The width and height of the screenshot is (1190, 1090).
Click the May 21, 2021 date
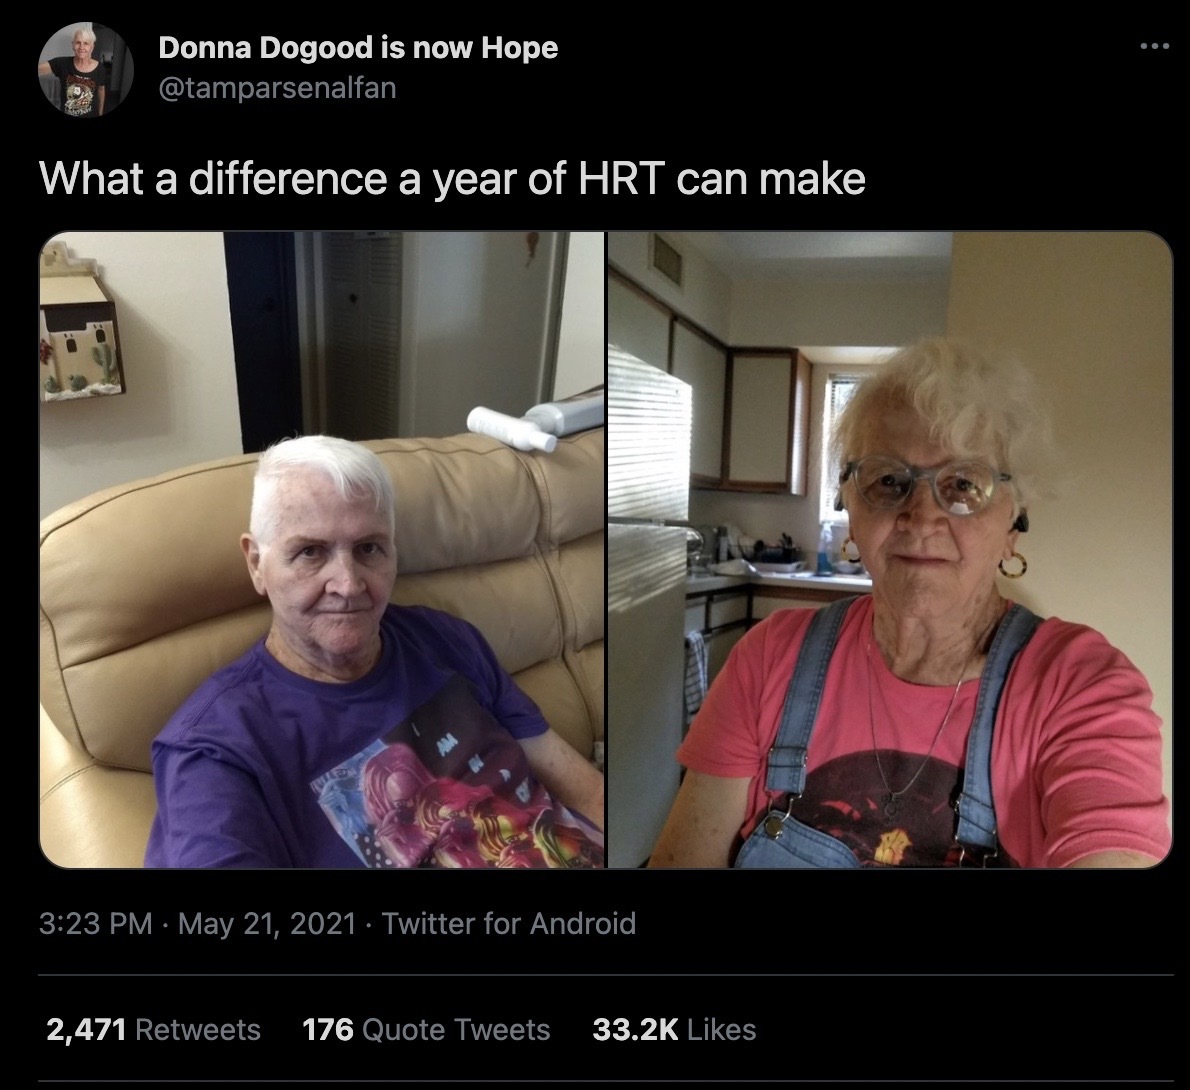pyautogui.click(x=266, y=924)
